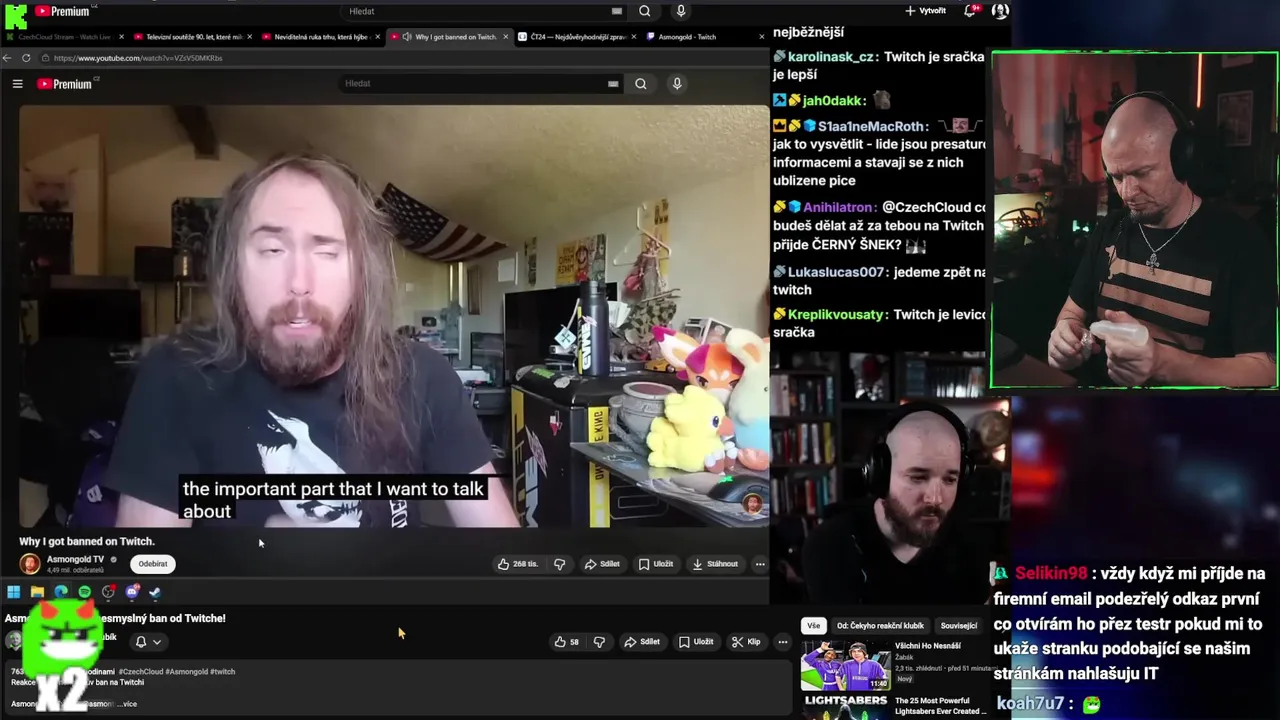Reload the page with the refresh icon
Screen dimensions: 1280x720
(x=26, y=58)
